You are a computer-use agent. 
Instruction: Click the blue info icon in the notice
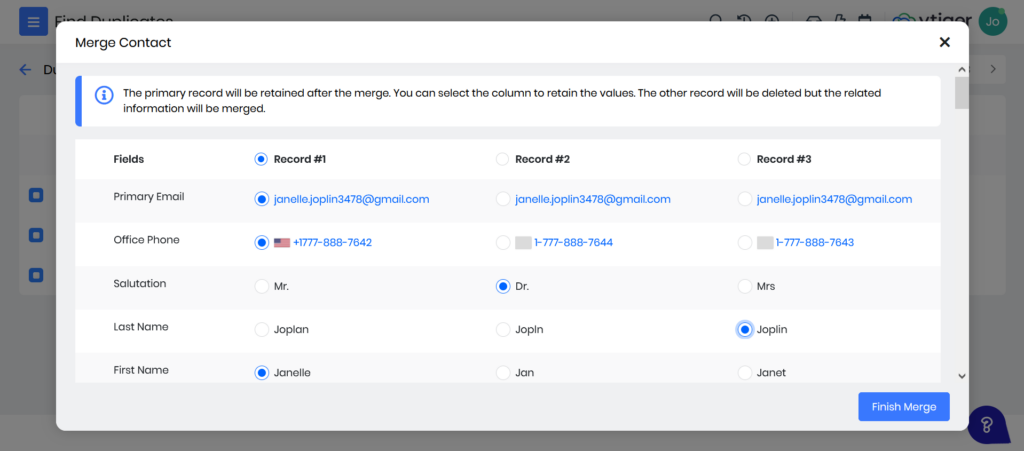(103, 95)
